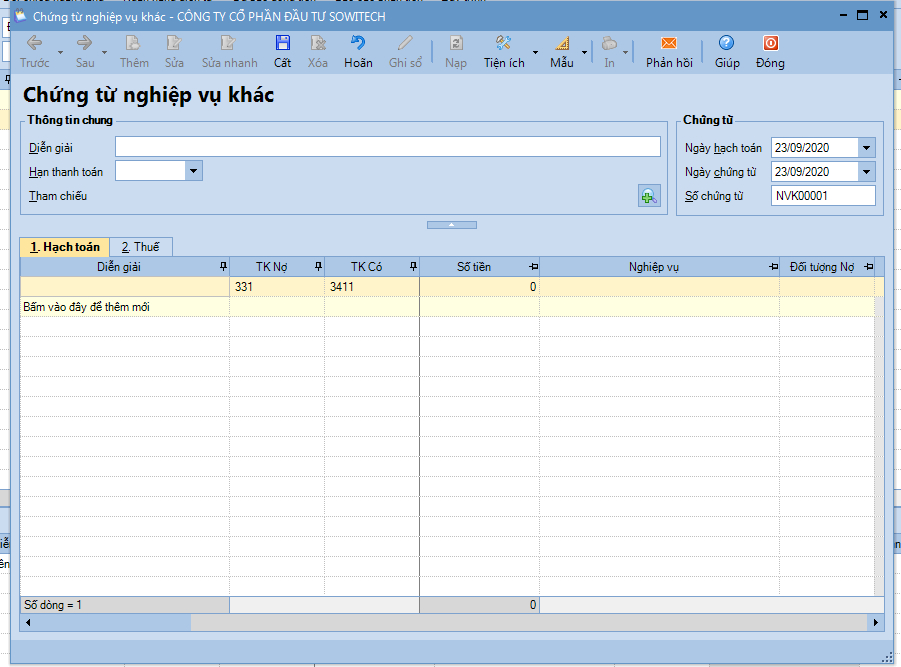Expand the Mẫu dropdown arrow
This screenshot has width=901, height=667.
click(x=584, y=53)
